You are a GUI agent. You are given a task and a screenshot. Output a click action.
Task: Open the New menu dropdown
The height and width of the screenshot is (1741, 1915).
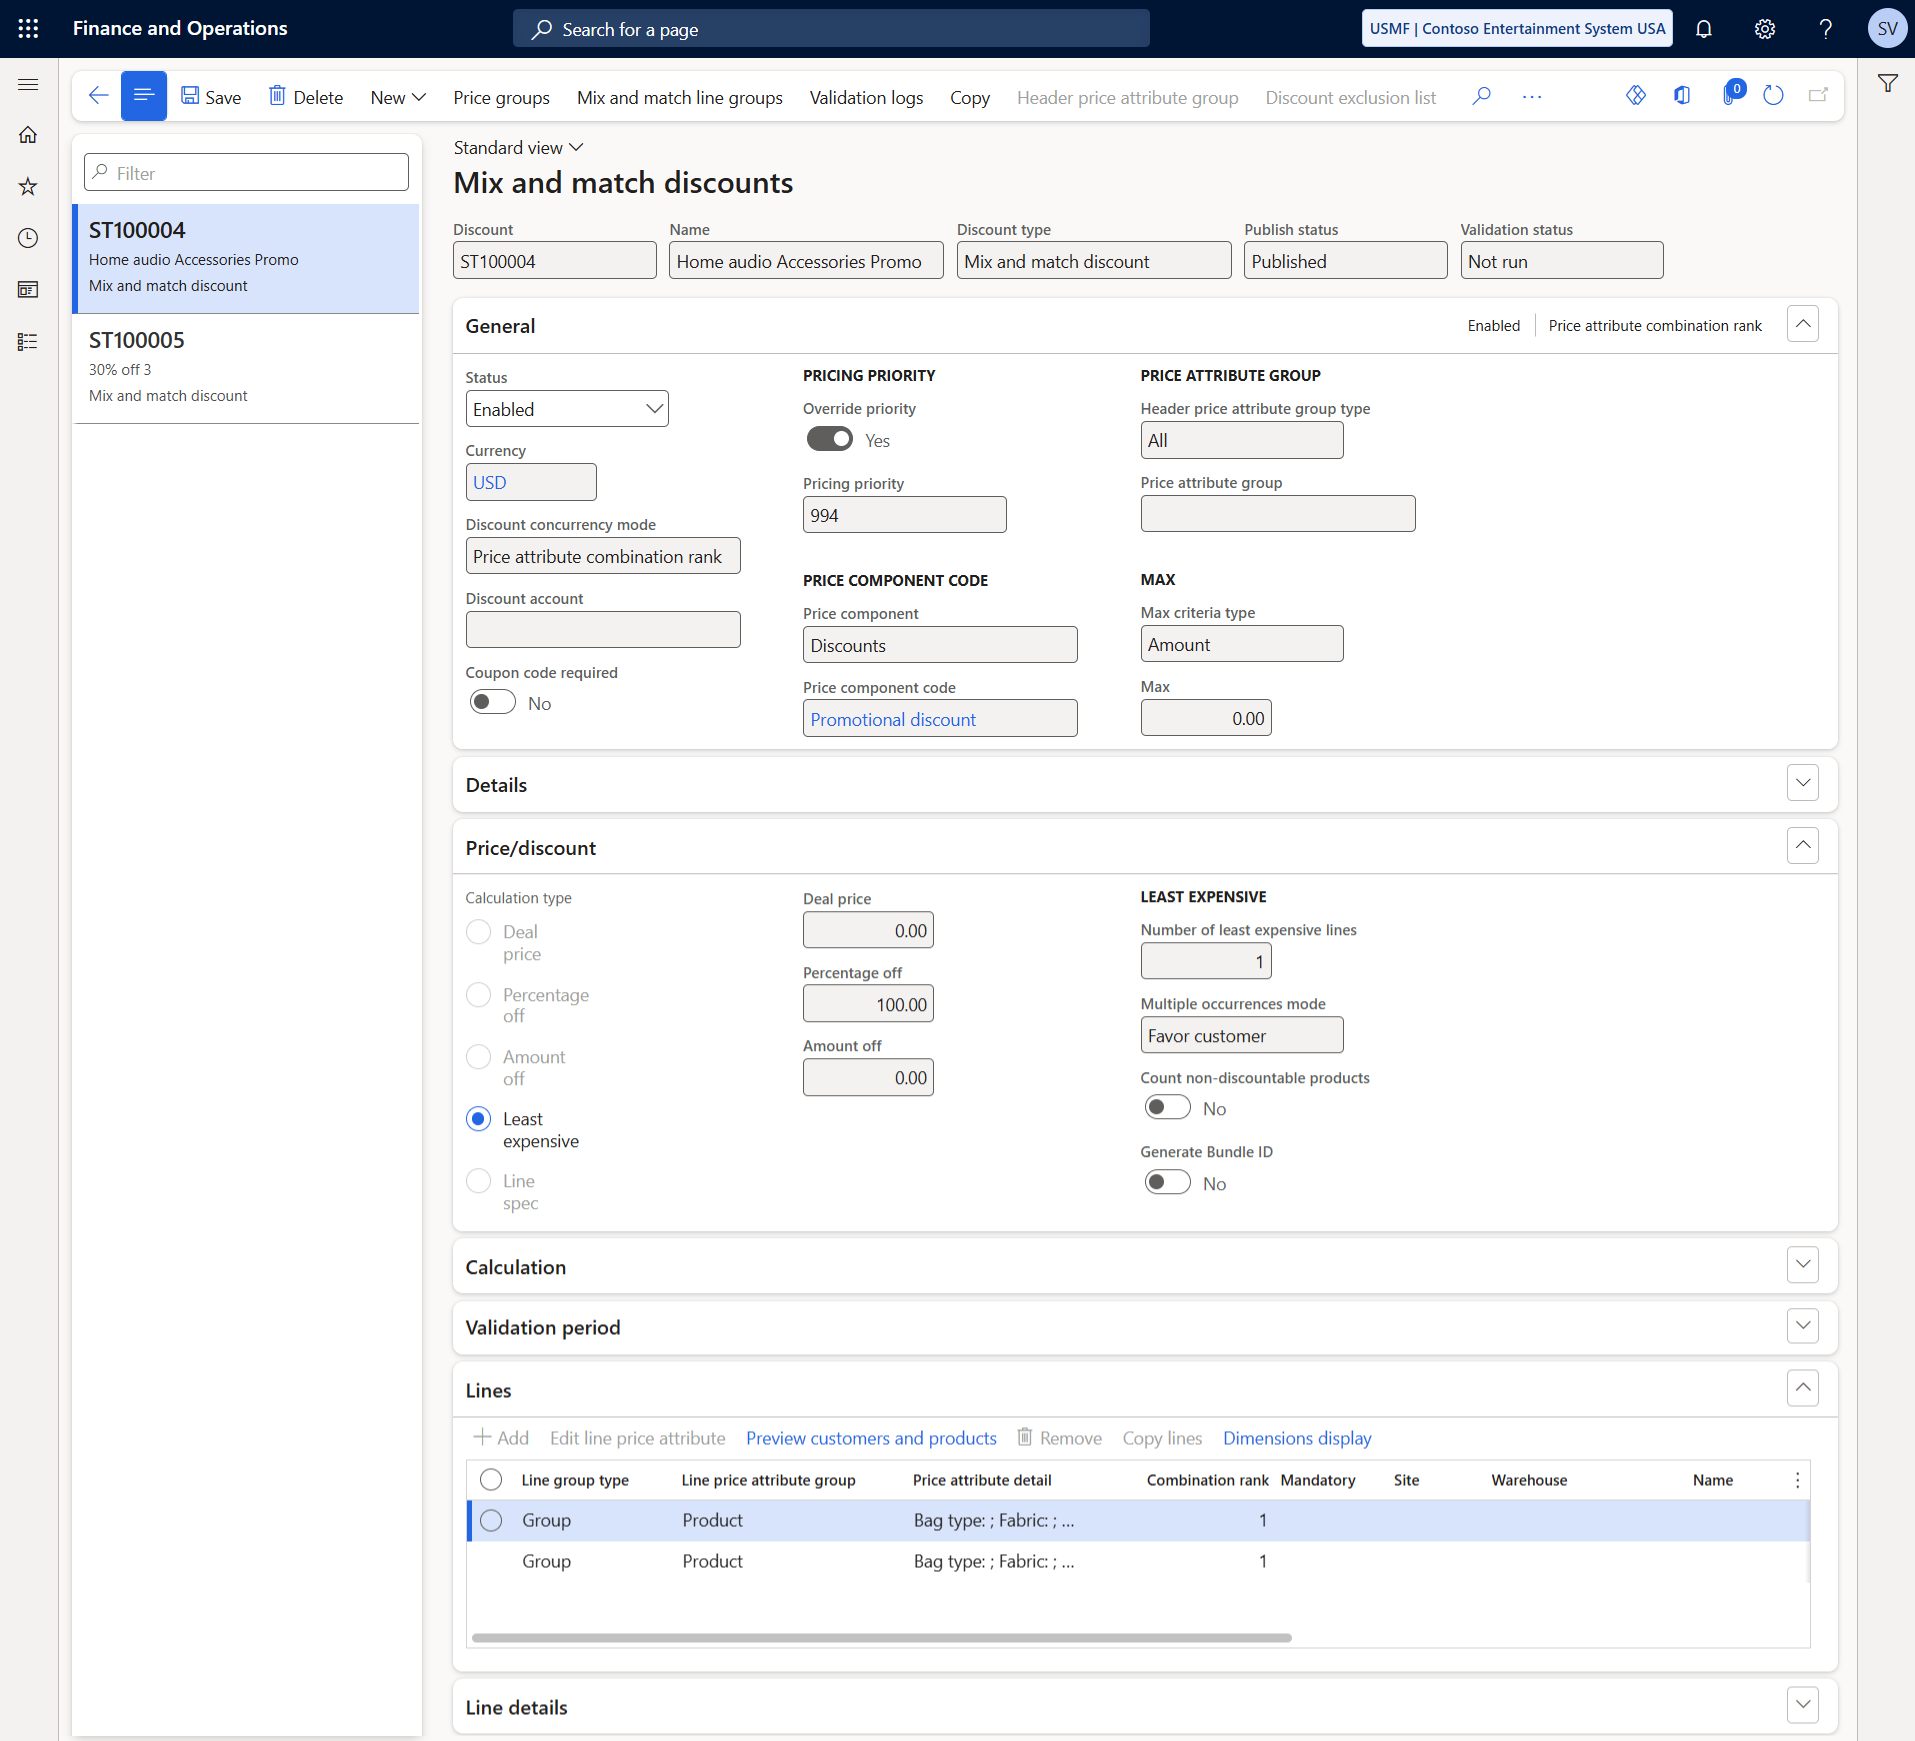point(398,97)
